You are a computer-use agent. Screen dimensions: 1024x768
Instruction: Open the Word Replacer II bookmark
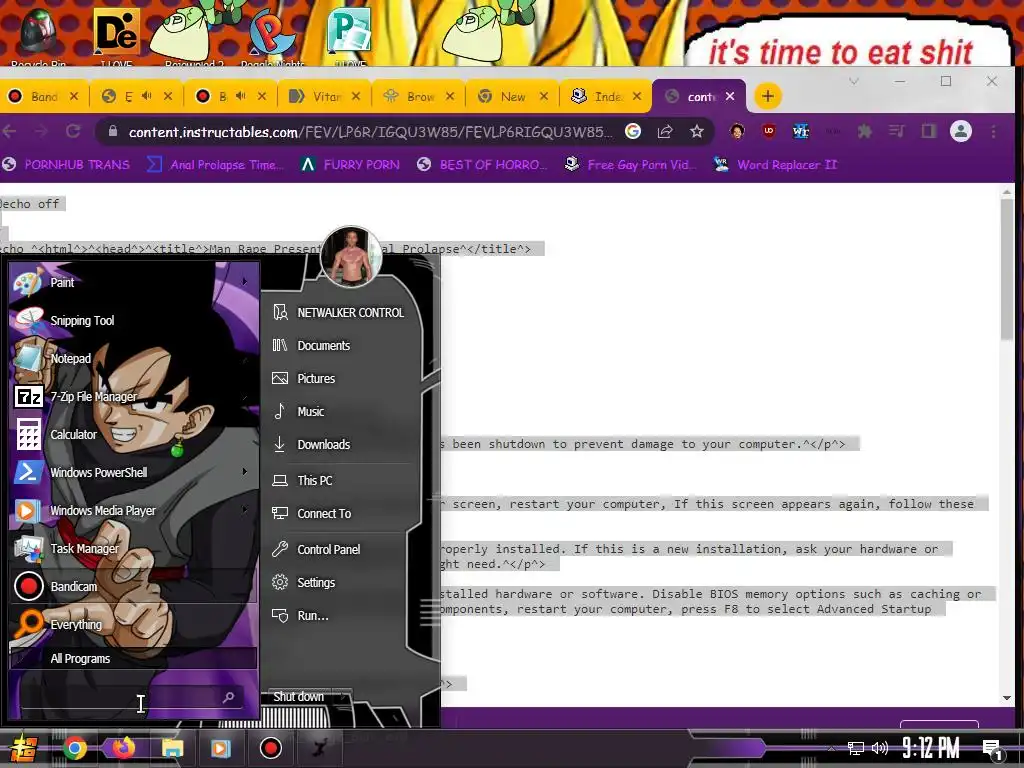point(775,165)
